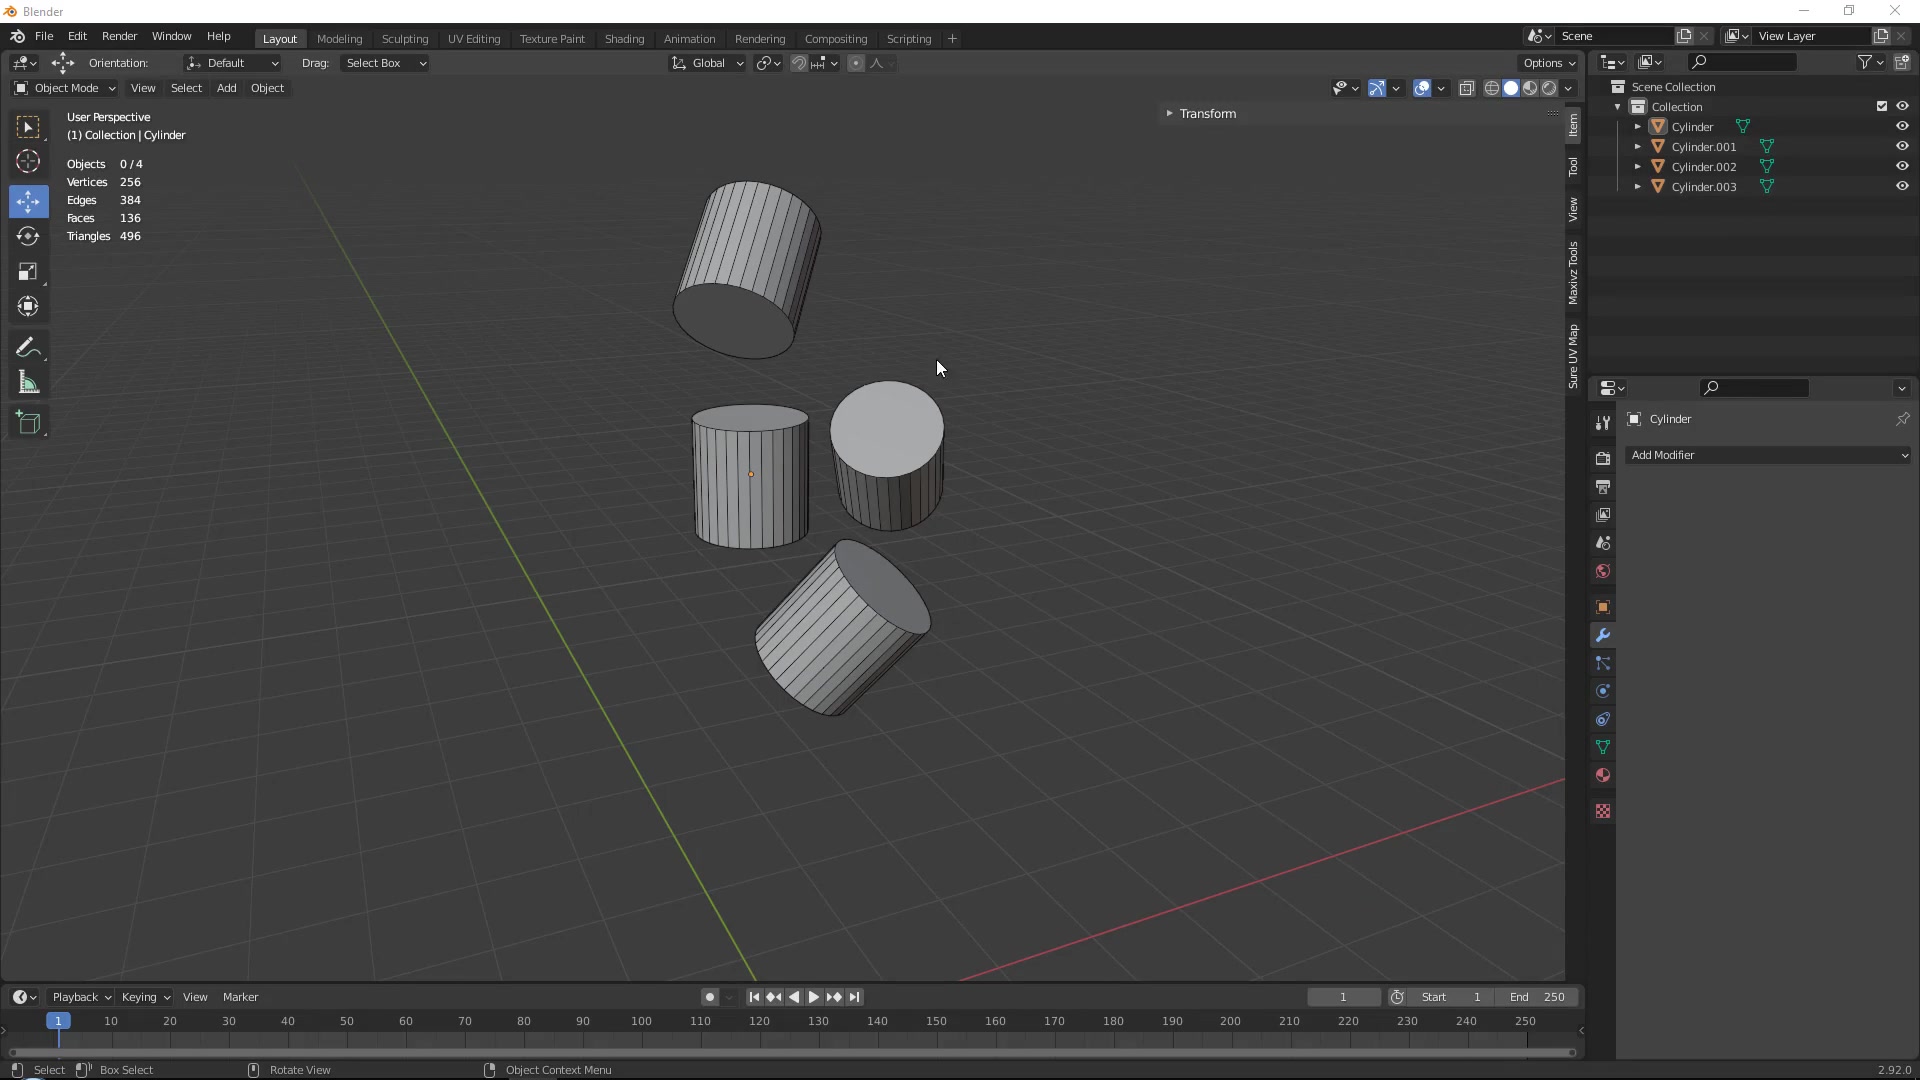This screenshot has height=1080, width=1920.
Task: Click the current frame field
Action: (x=1343, y=997)
